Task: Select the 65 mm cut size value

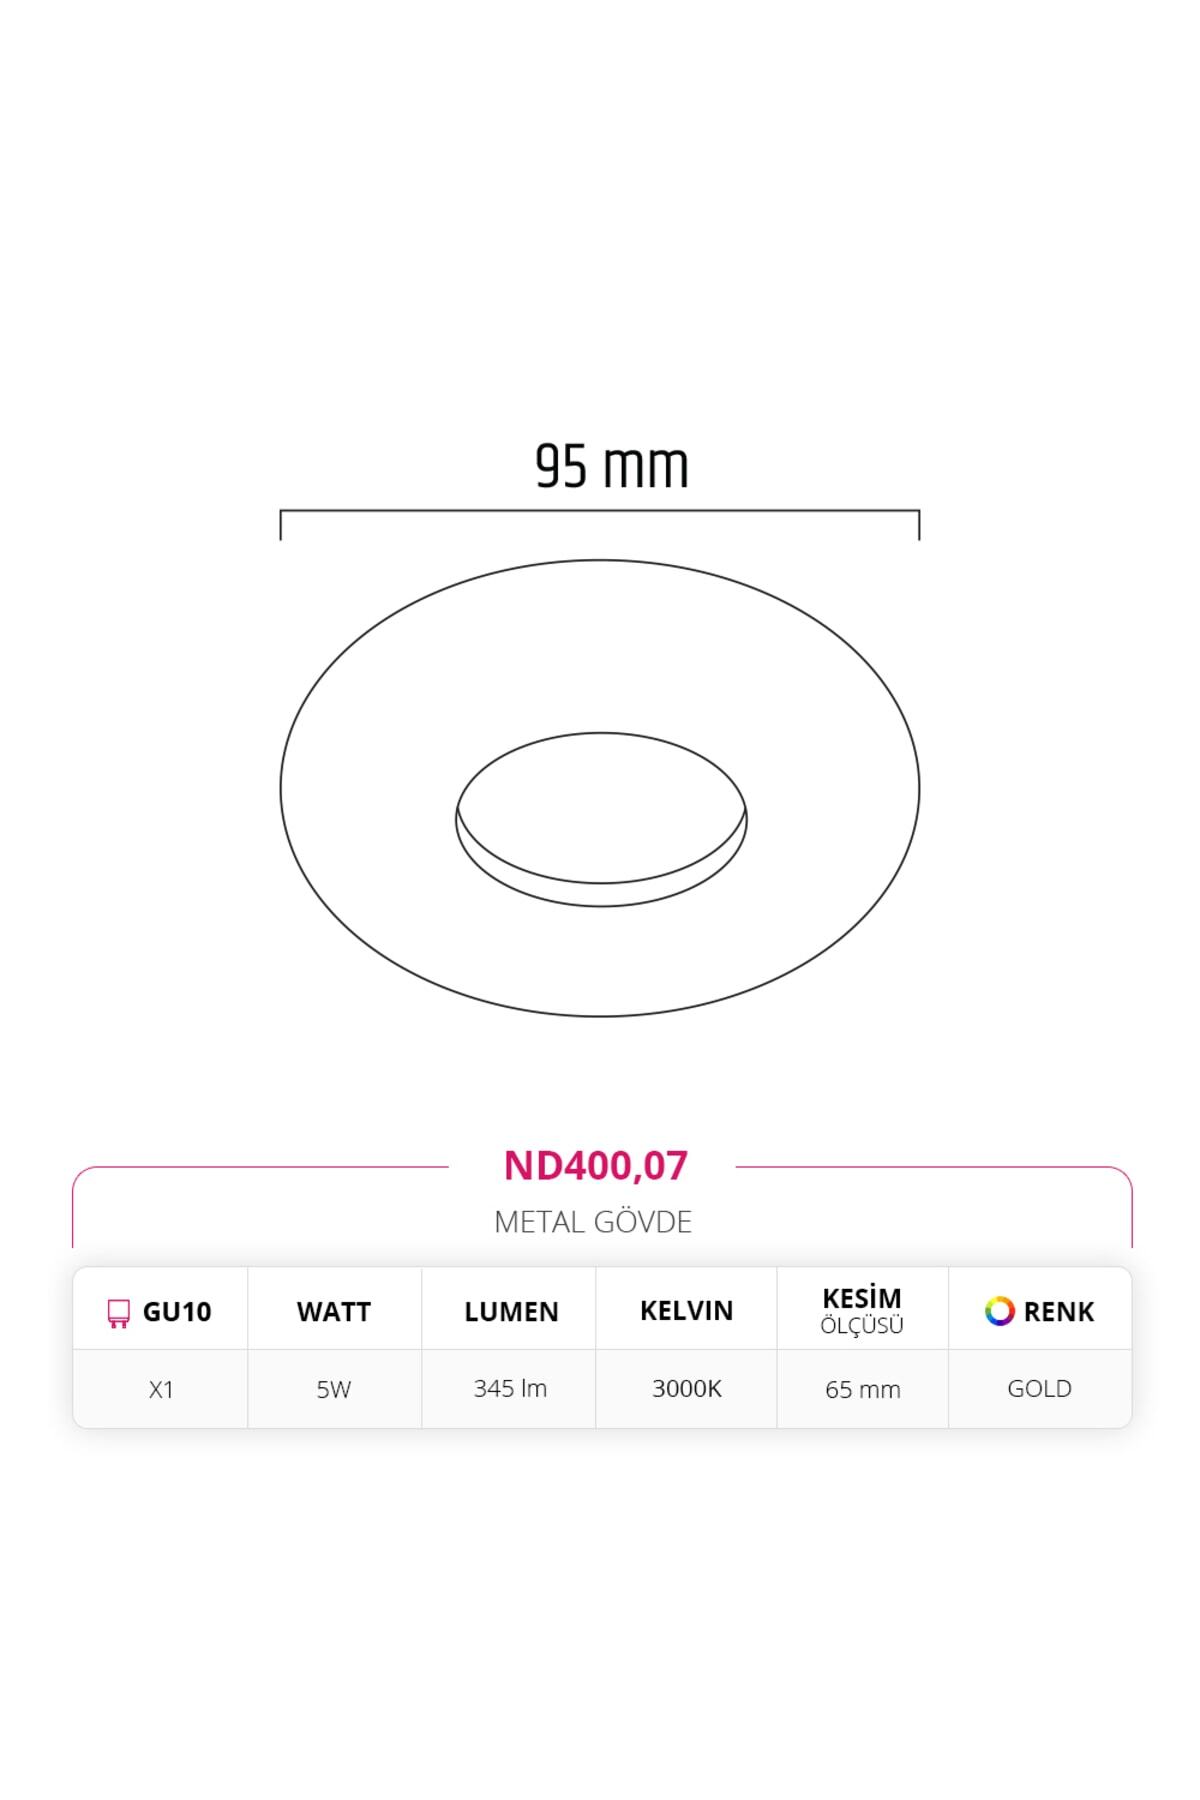Action: [862, 1390]
